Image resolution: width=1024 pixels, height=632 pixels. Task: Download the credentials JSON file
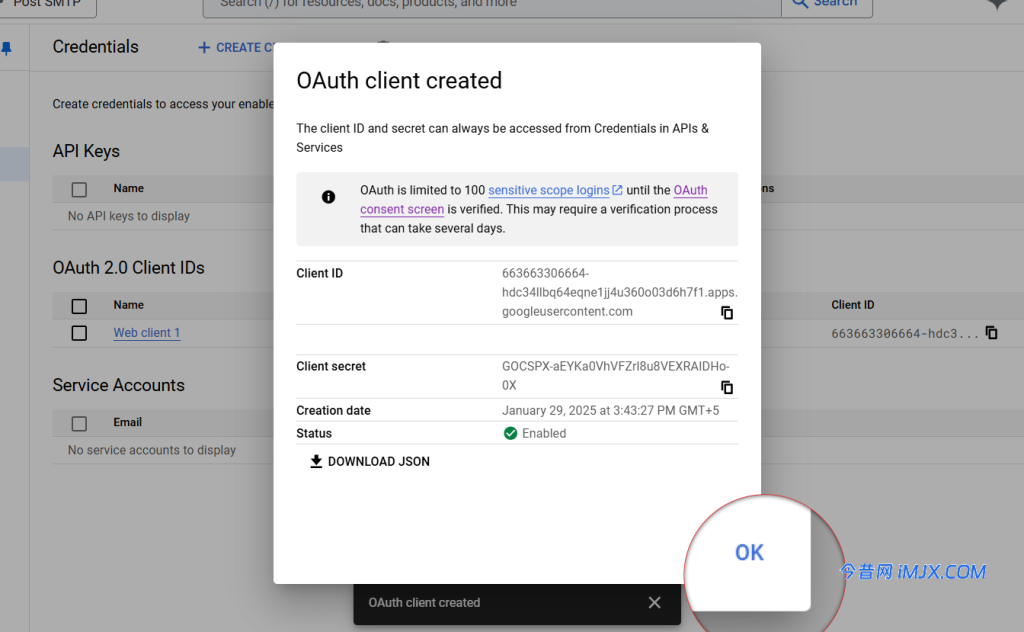370,462
